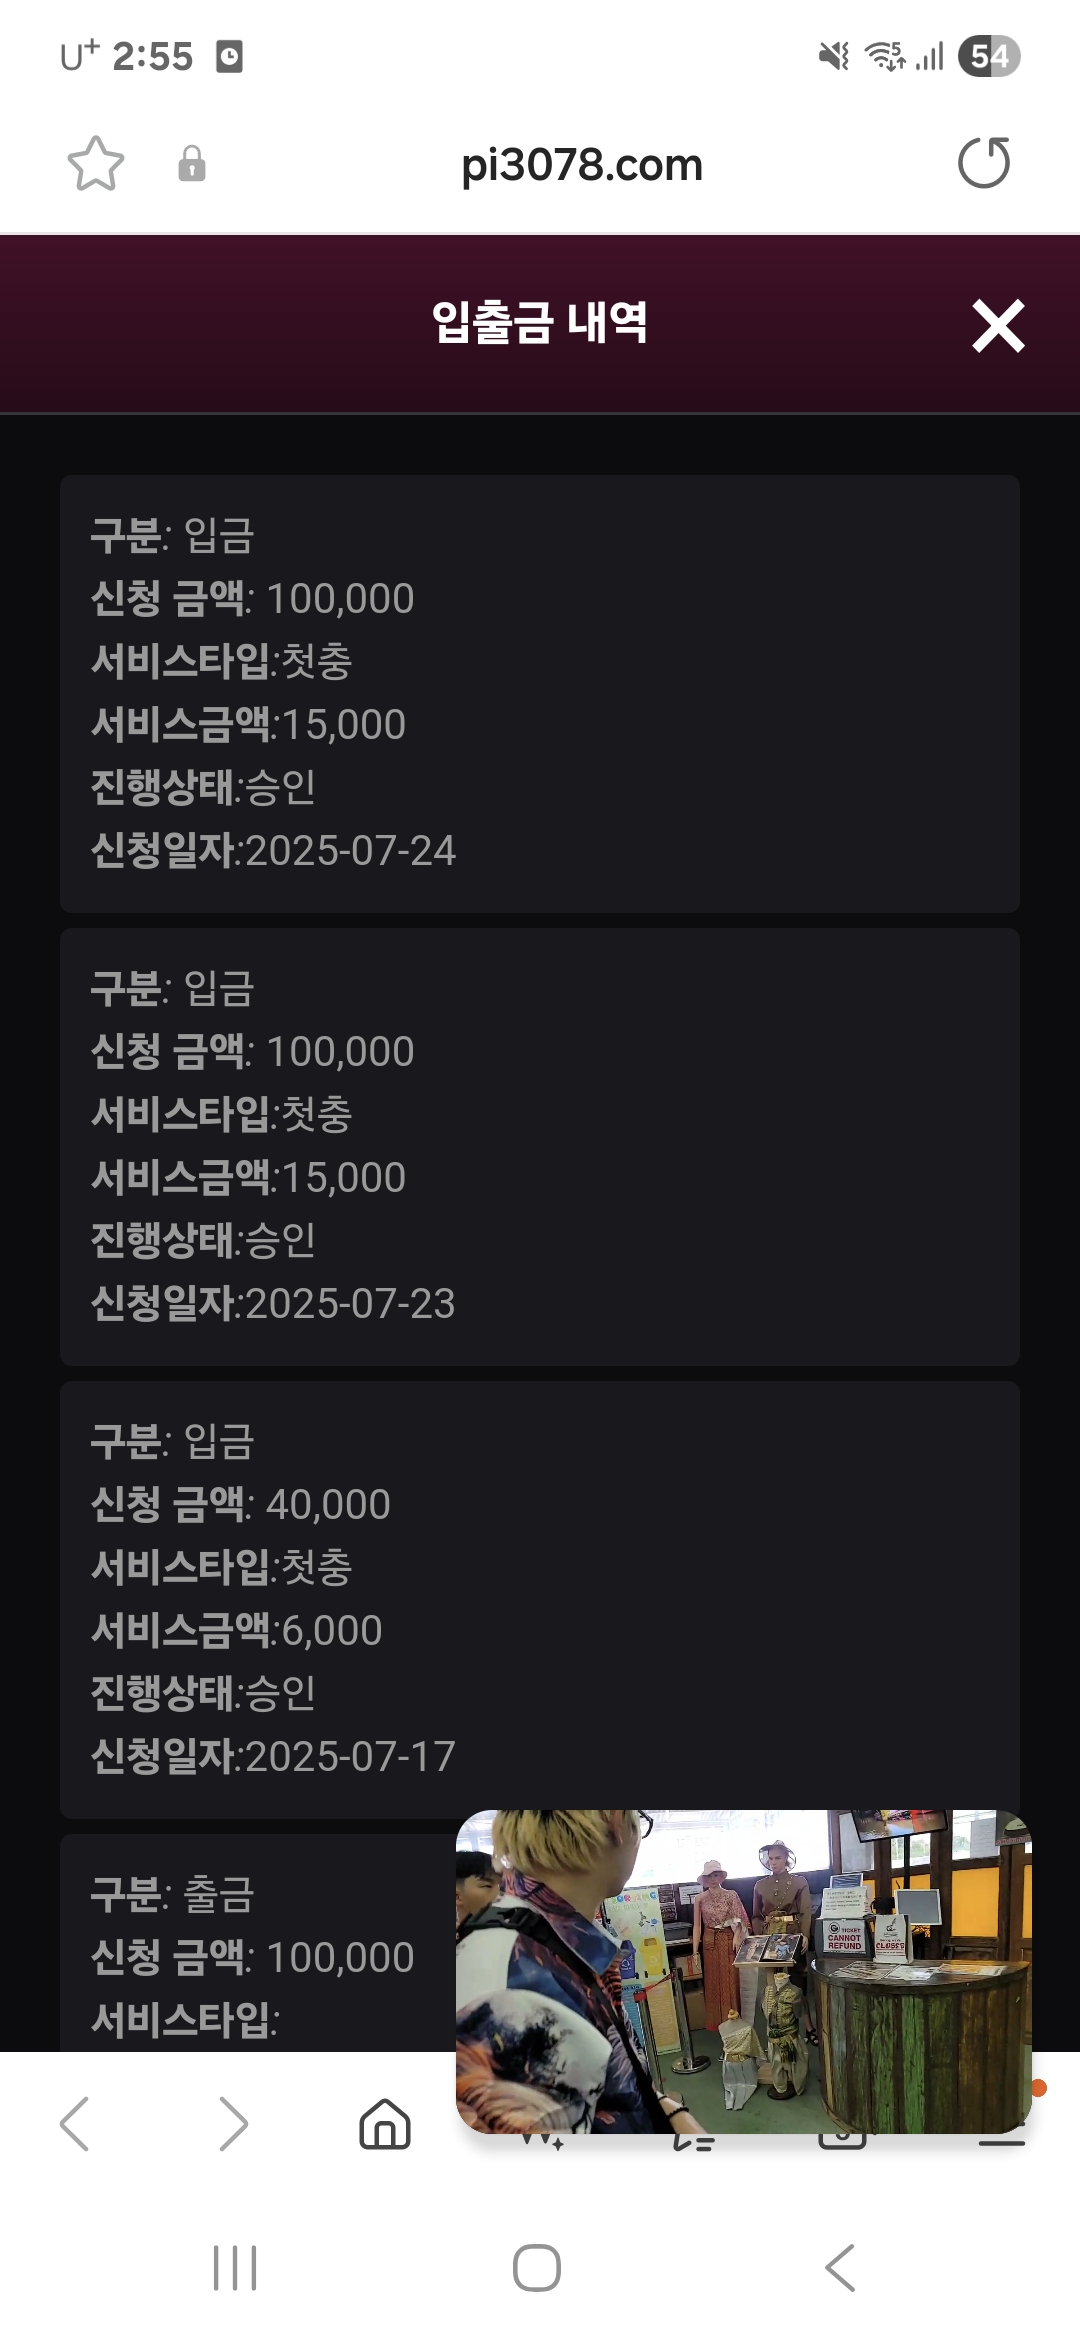Open the browser home page icon
The width and height of the screenshot is (1080, 2340).
[385, 2124]
